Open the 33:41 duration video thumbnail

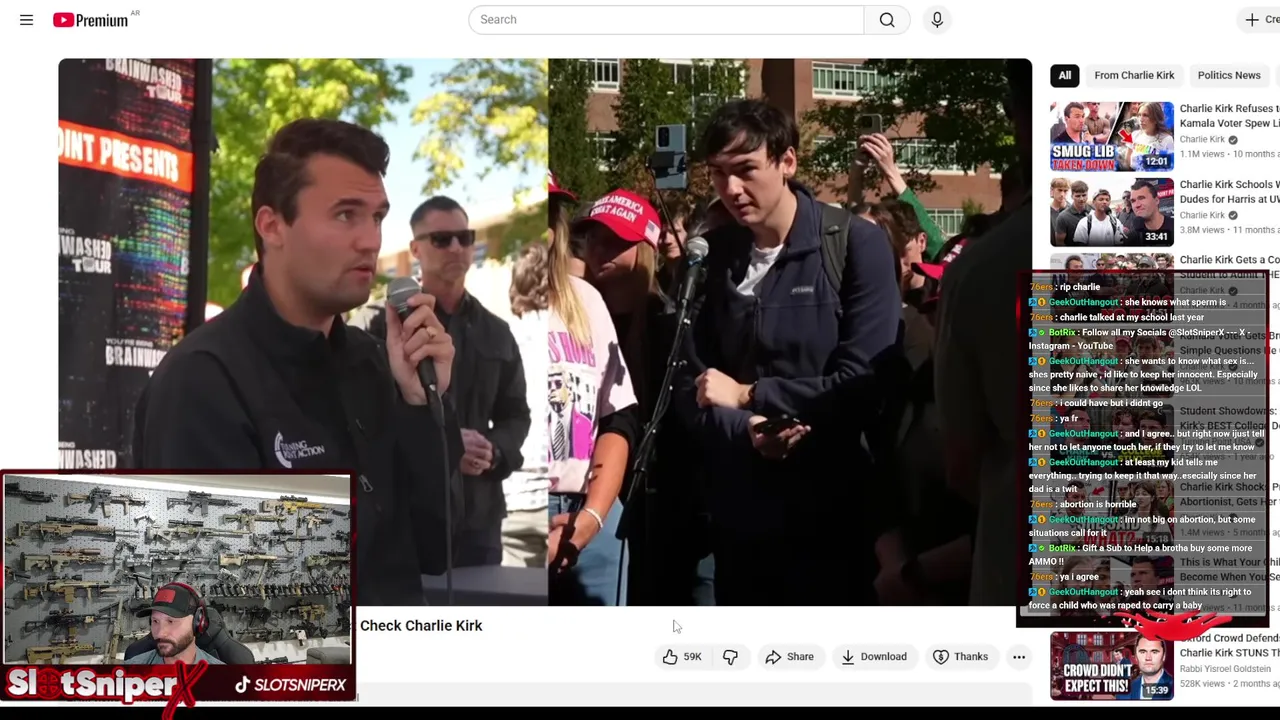point(1112,212)
